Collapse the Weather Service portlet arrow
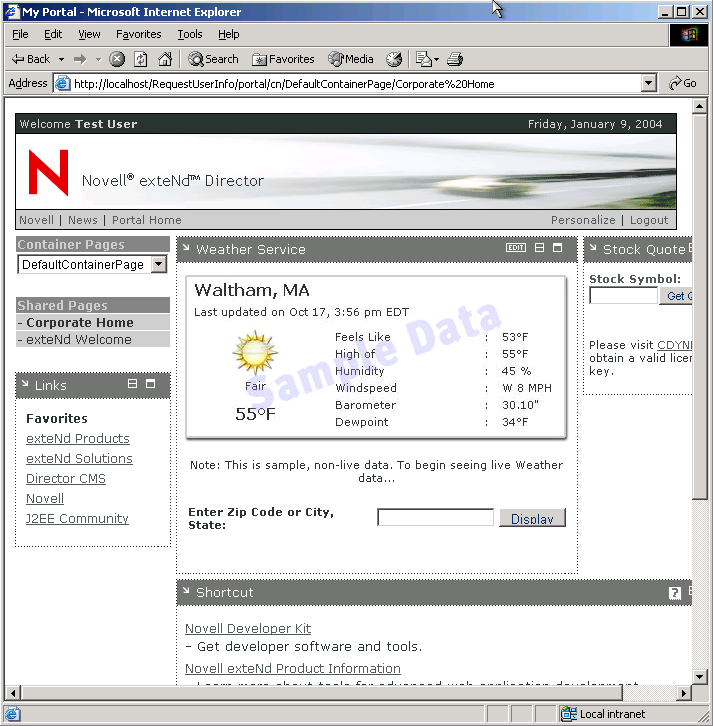Image resolution: width=713 pixels, height=726 pixels. coord(186,248)
